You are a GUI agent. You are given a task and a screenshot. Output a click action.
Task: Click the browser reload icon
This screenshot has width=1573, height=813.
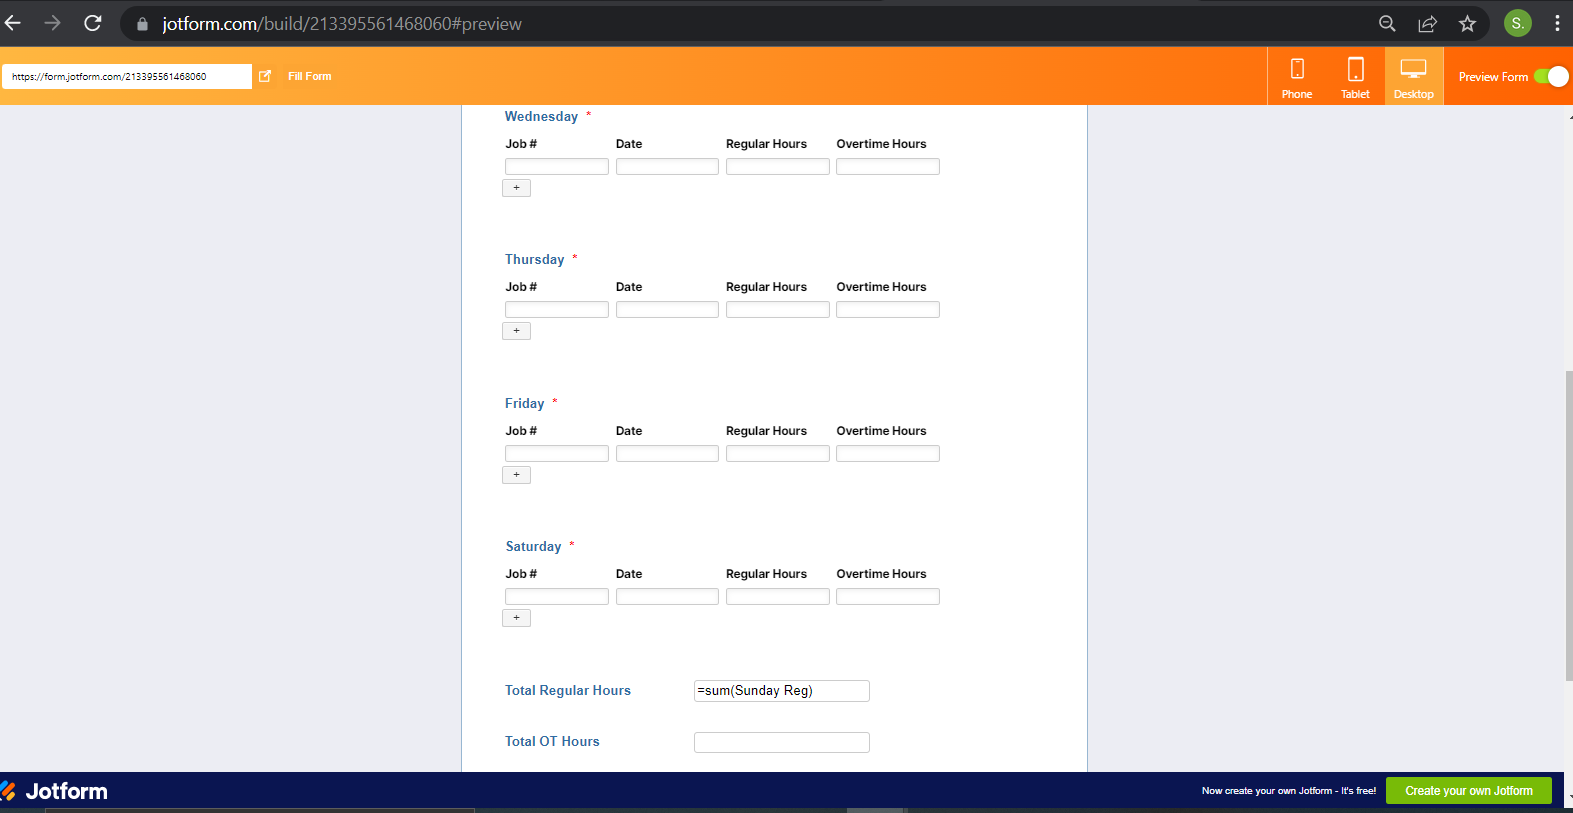pos(93,23)
